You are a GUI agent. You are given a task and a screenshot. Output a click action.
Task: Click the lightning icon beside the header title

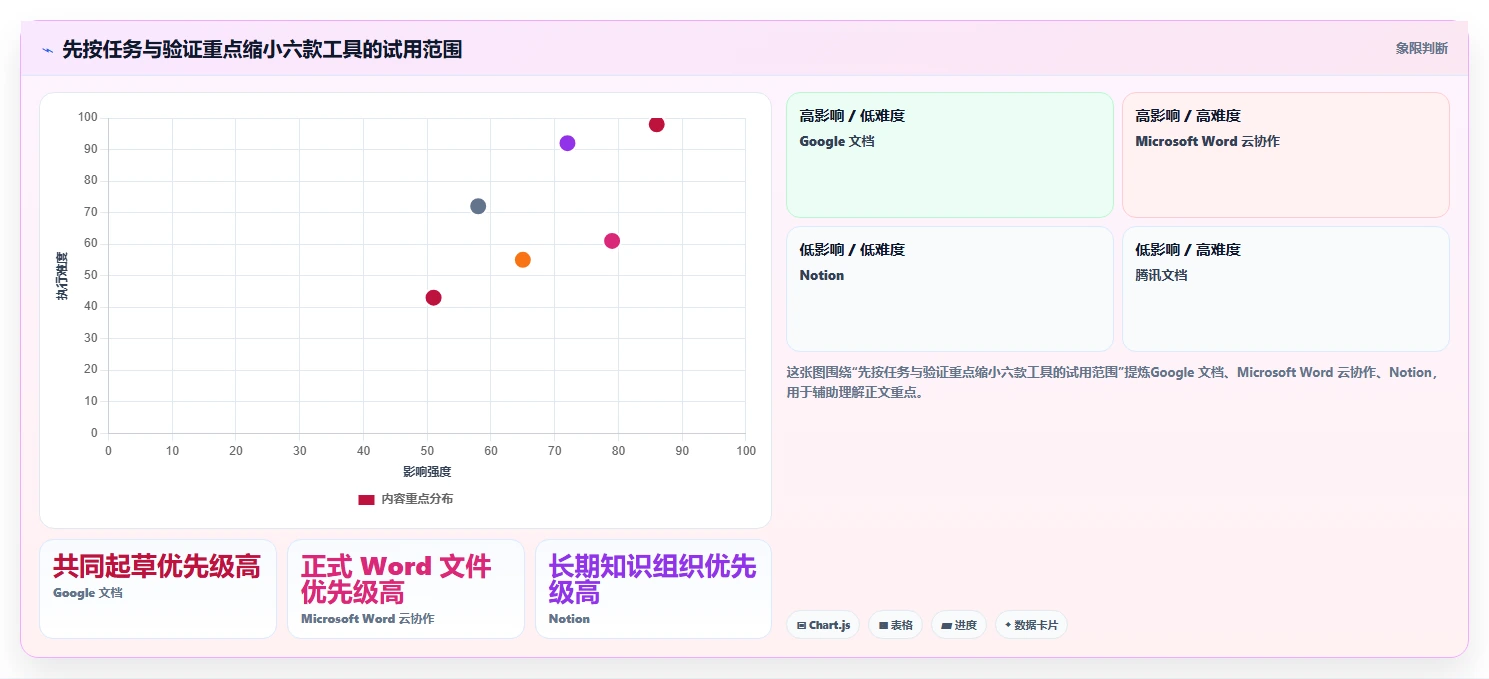[x=47, y=50]
